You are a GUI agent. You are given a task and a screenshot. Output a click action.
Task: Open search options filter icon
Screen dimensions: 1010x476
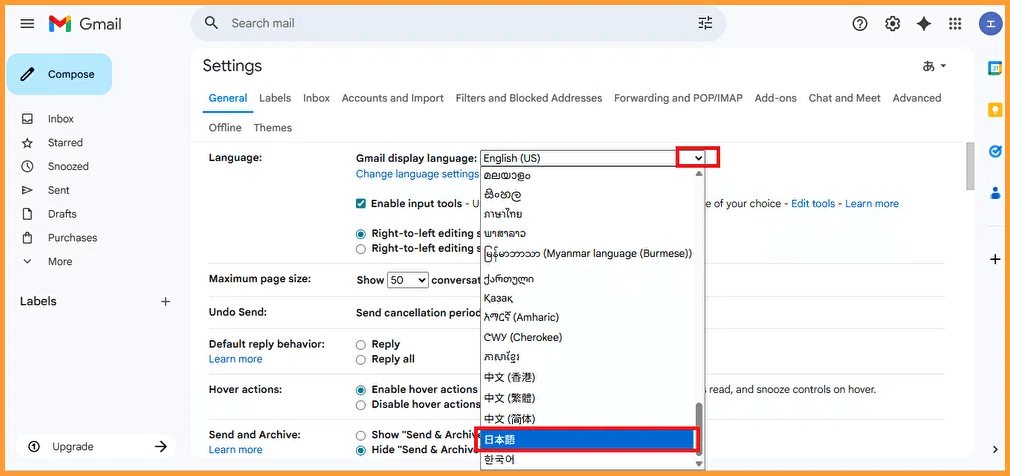pos(705,23)
